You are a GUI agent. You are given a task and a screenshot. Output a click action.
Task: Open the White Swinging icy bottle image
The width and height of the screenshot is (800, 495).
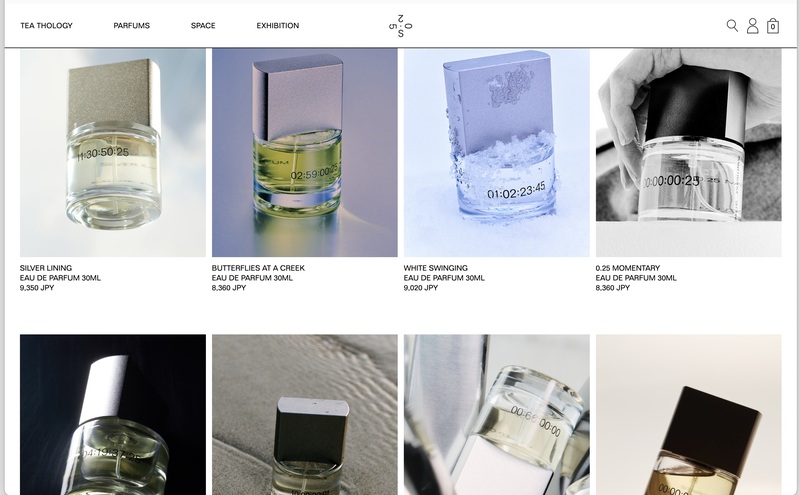click(496, 153)
